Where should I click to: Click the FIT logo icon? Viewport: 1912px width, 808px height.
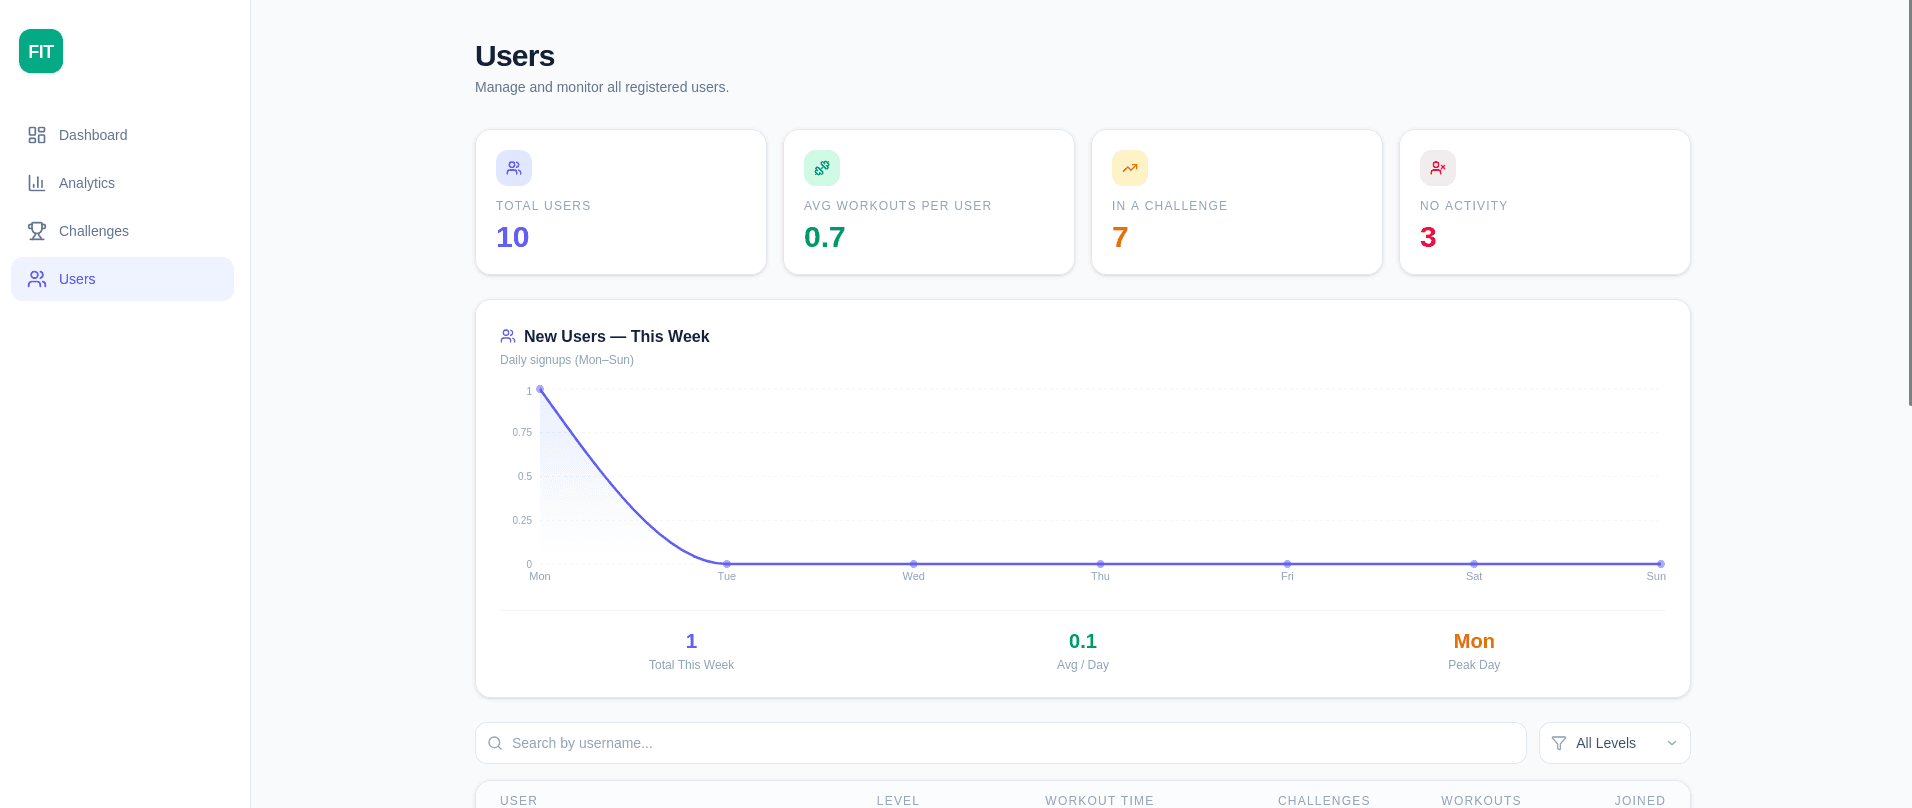pos(41,51)
